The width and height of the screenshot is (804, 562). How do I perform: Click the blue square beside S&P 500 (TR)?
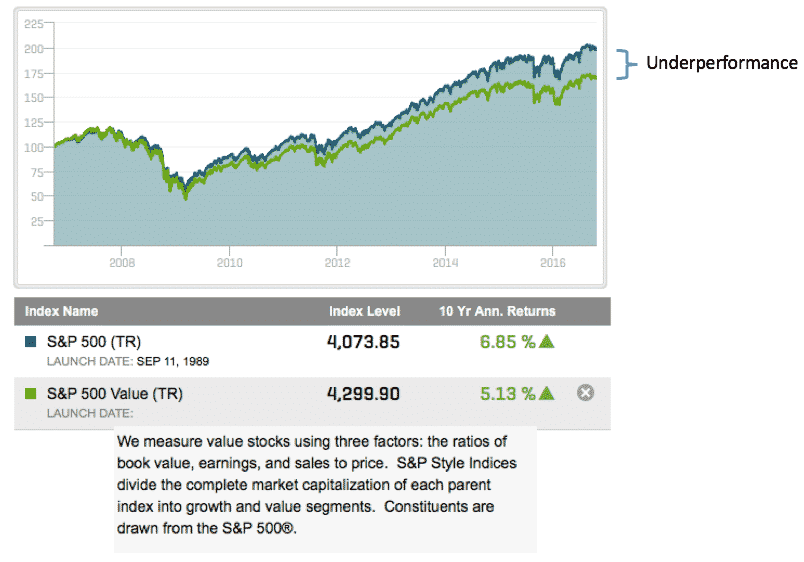pyautogui.click(x=30, y=342)
